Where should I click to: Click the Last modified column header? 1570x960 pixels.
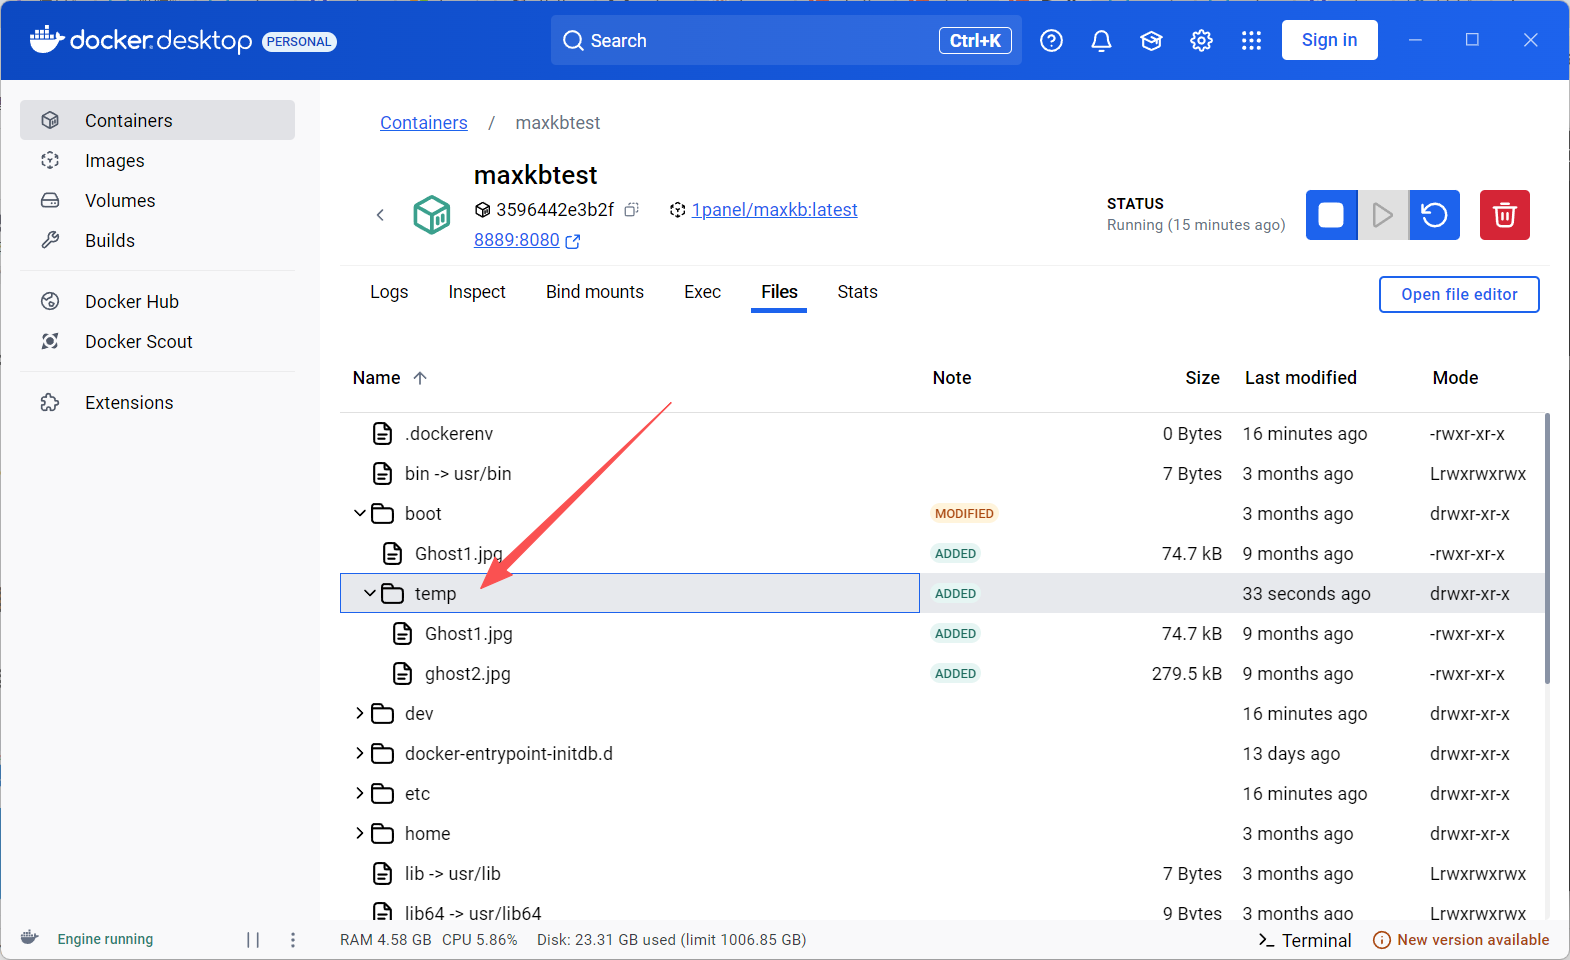coord(1300,378)
